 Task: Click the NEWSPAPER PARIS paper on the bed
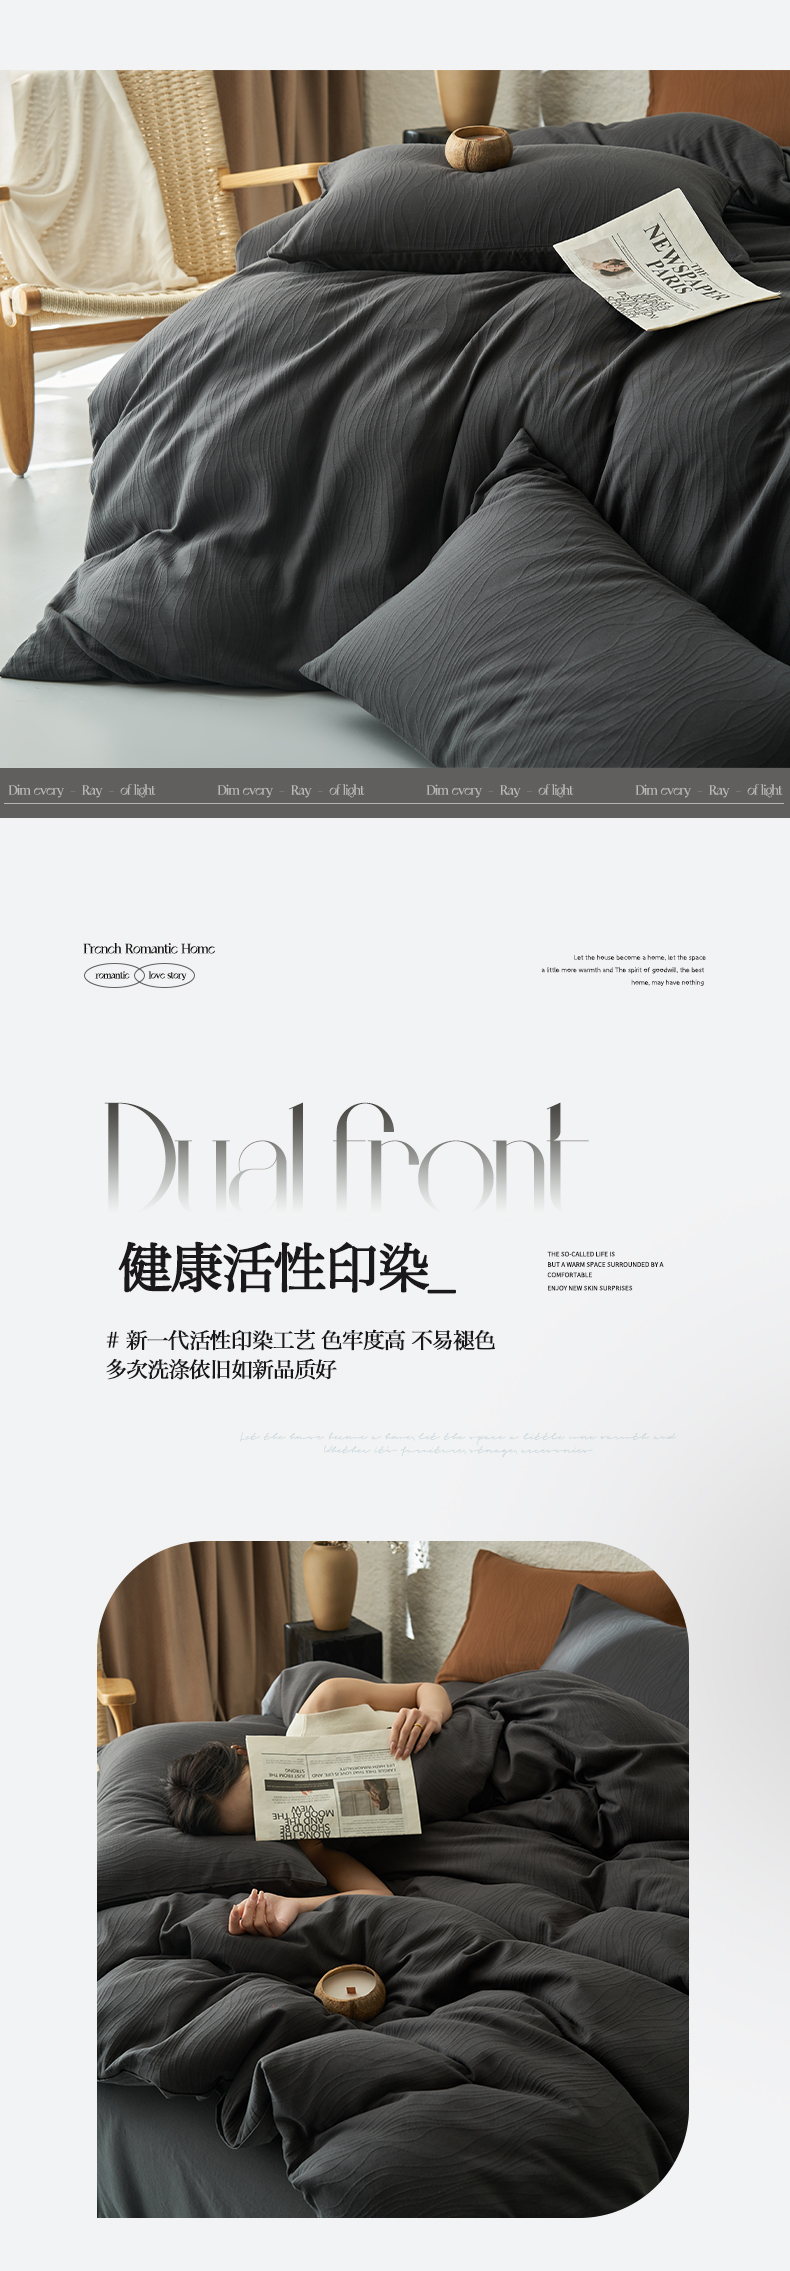click(x=666, y=262)
